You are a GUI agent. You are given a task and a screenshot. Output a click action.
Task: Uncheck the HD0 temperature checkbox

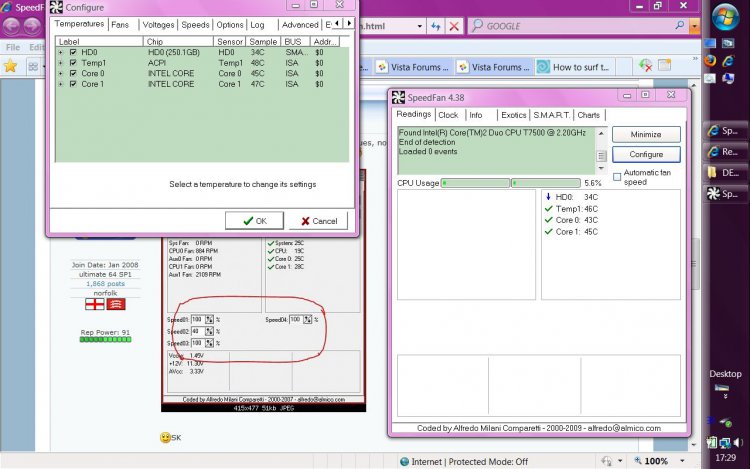click(73, 52)
